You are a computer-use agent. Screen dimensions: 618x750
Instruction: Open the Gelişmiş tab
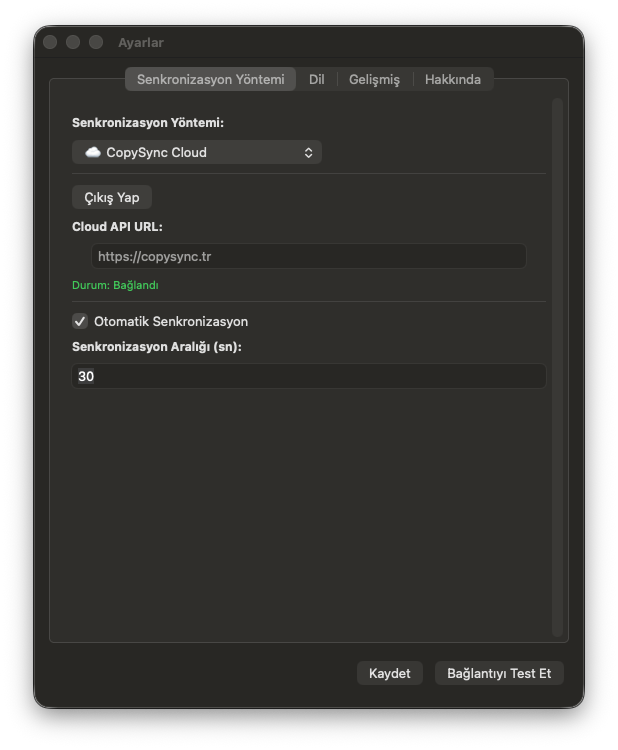pyautogui.click(x=375, y=79)
